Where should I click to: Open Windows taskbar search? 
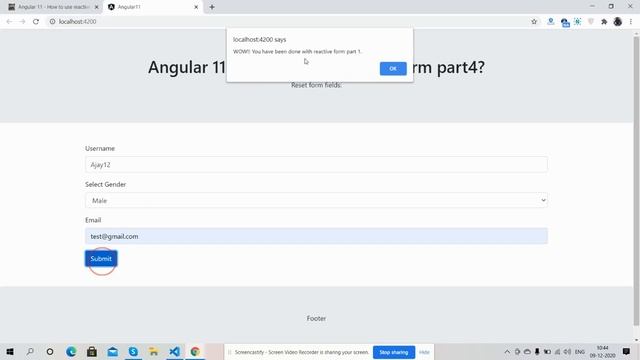click(x=30, y=351)
